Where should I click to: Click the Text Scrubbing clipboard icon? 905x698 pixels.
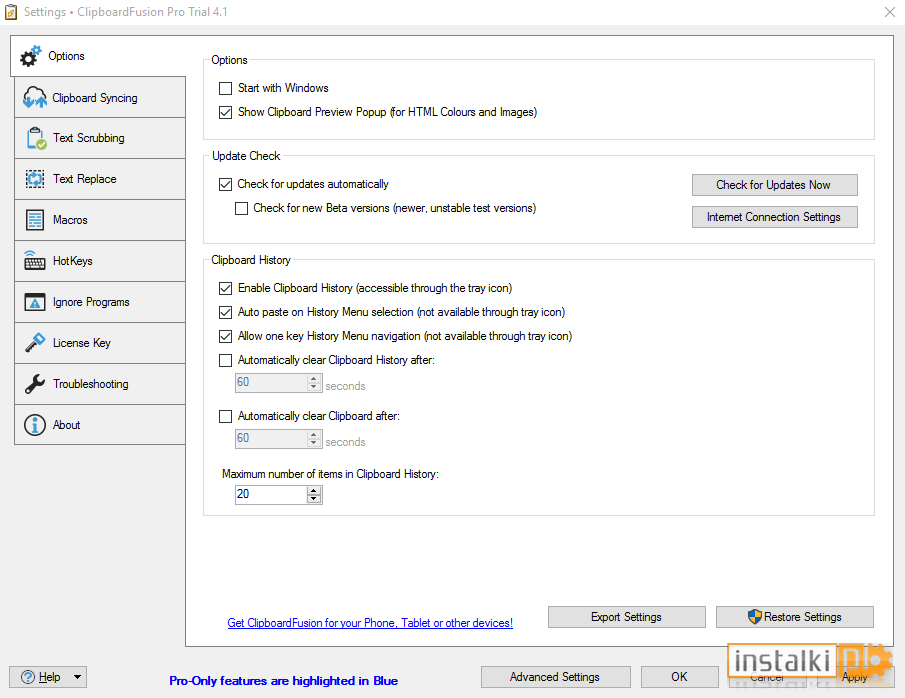36,139
